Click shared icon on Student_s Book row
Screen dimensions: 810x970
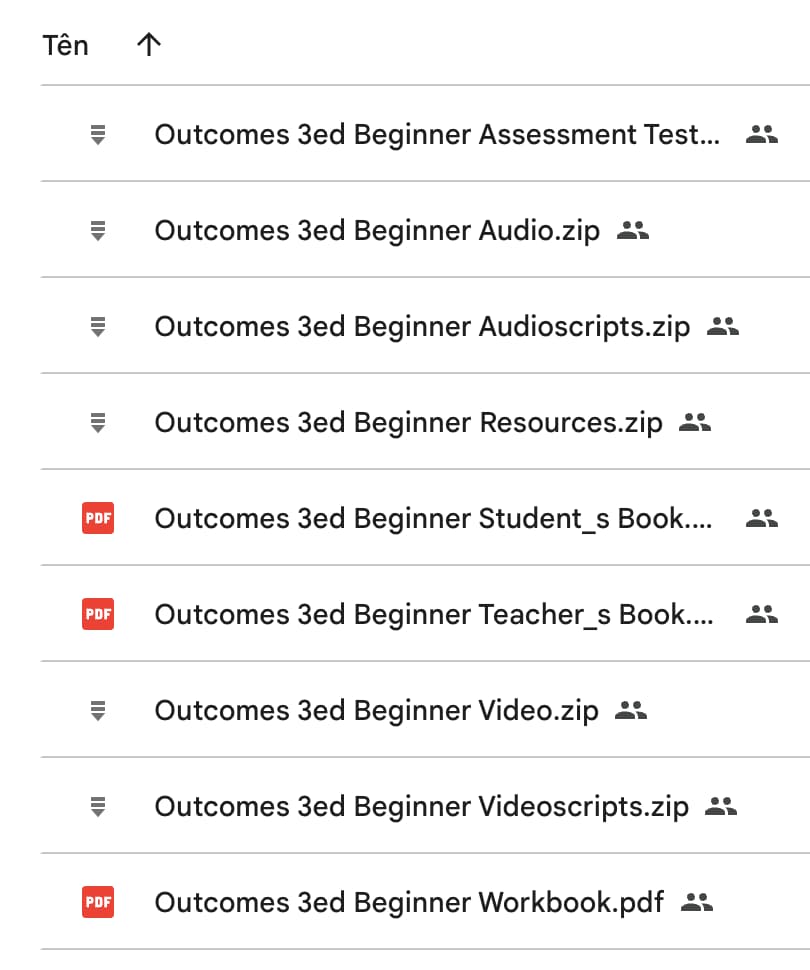pyautogui.click(x=762, y=518)
